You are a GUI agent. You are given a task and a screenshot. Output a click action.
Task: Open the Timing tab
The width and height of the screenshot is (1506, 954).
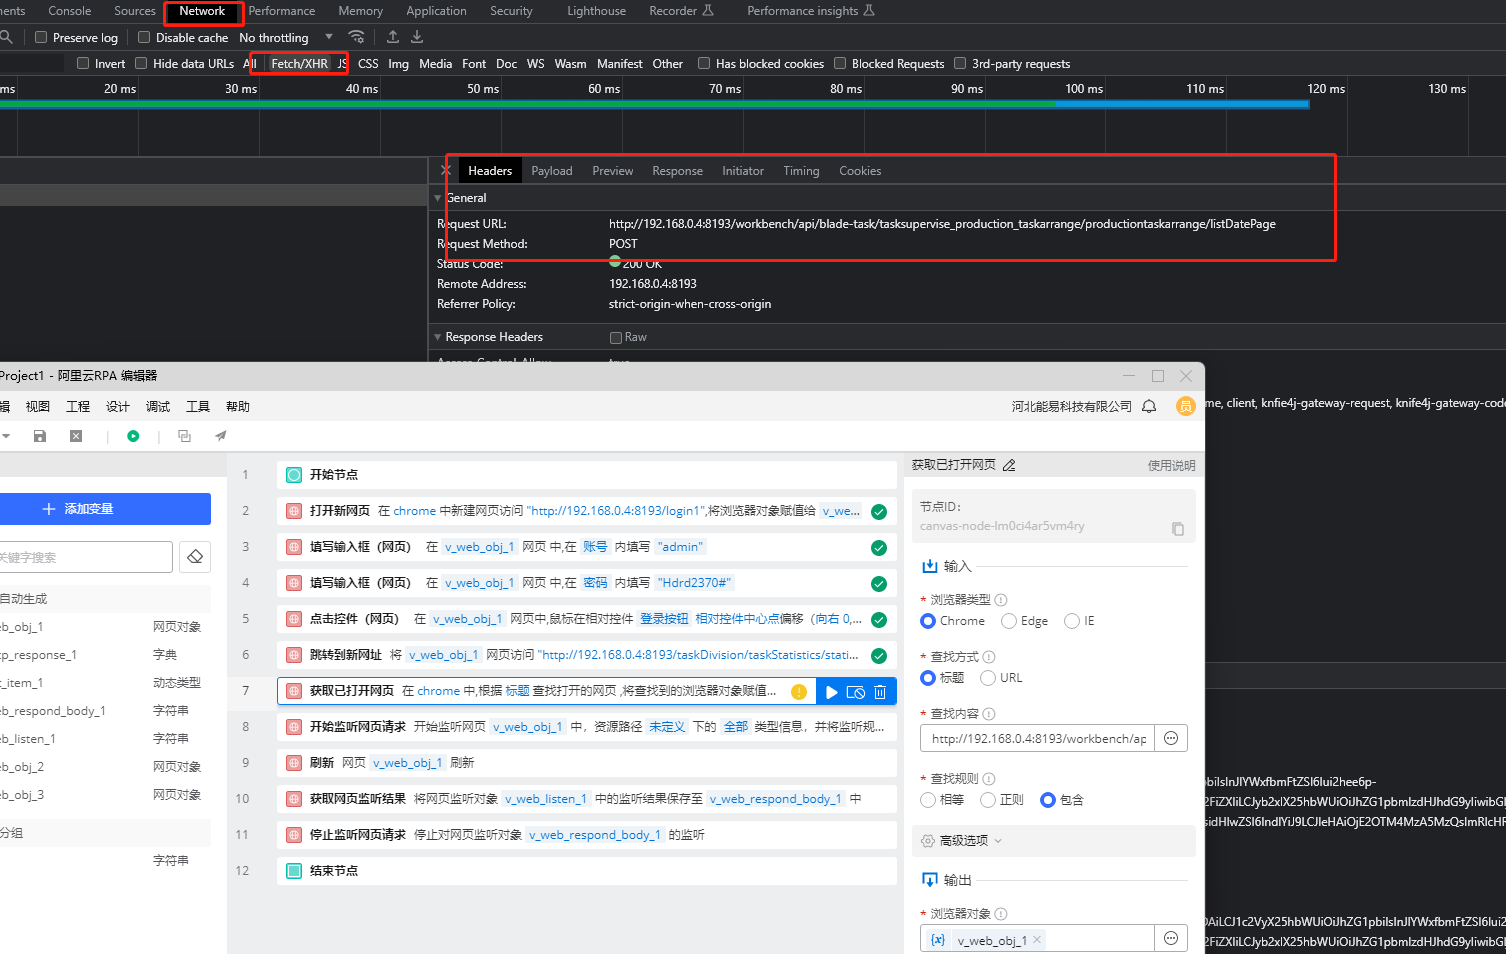[801, 171]
